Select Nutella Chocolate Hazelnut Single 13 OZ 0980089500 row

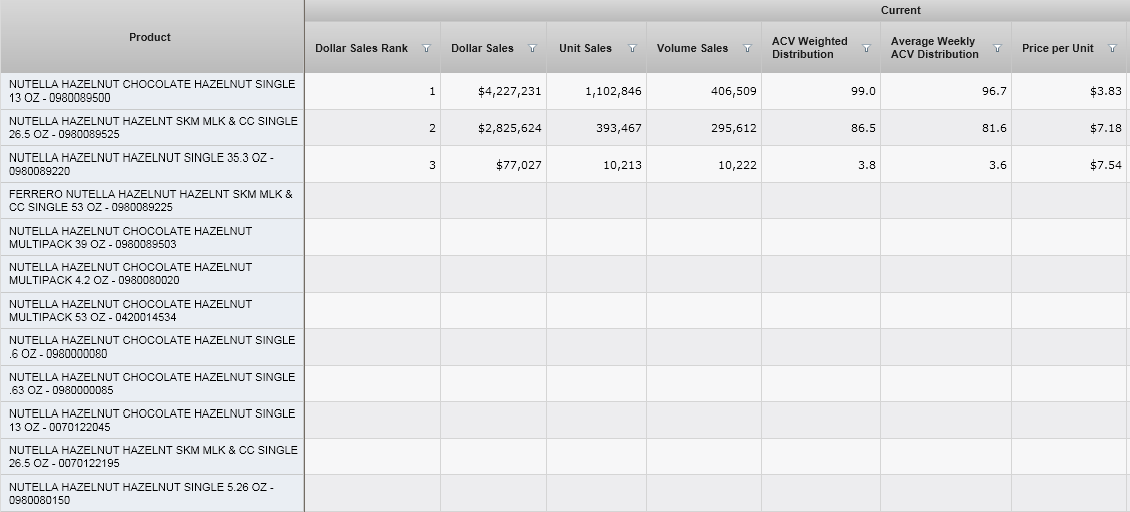click(152, 91)
